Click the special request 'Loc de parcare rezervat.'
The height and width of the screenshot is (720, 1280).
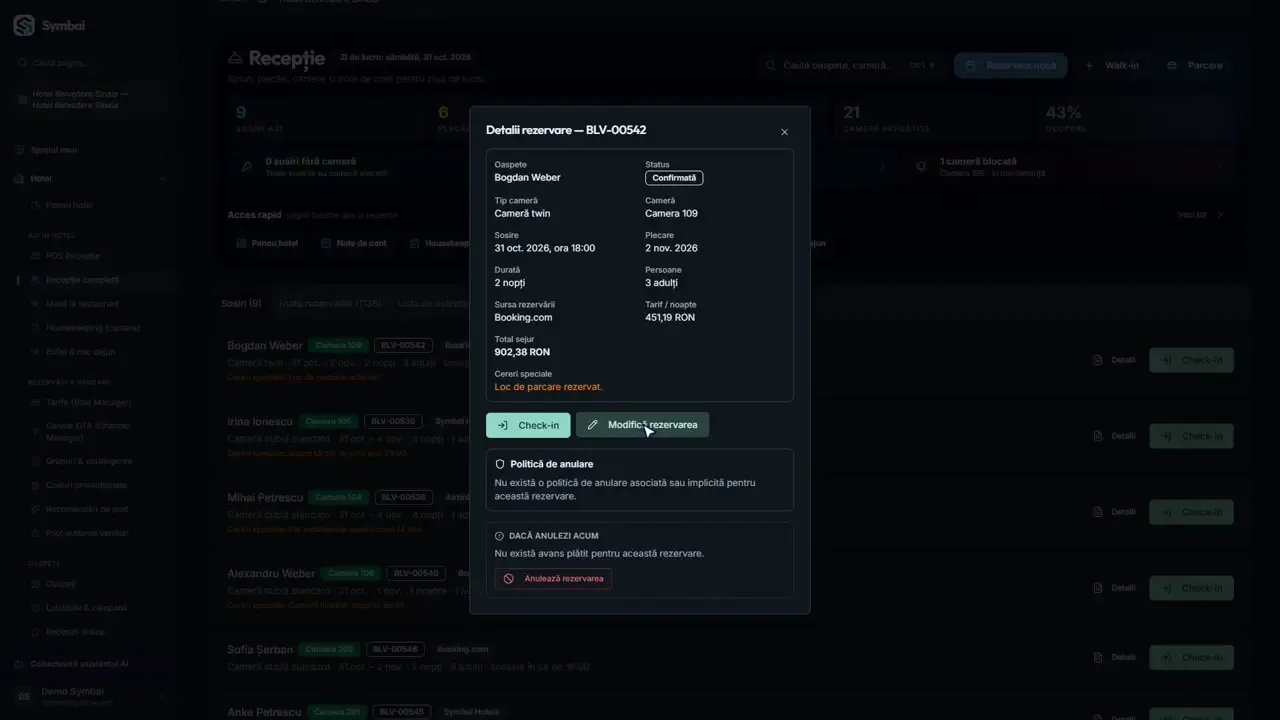point(549,387)
